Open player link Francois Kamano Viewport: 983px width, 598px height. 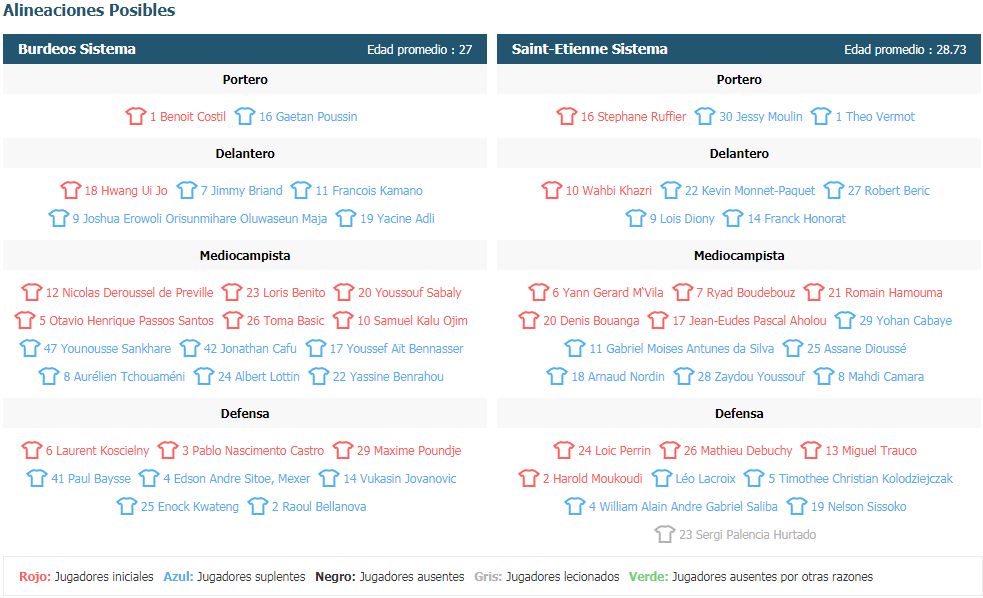[x=369, y=191]
